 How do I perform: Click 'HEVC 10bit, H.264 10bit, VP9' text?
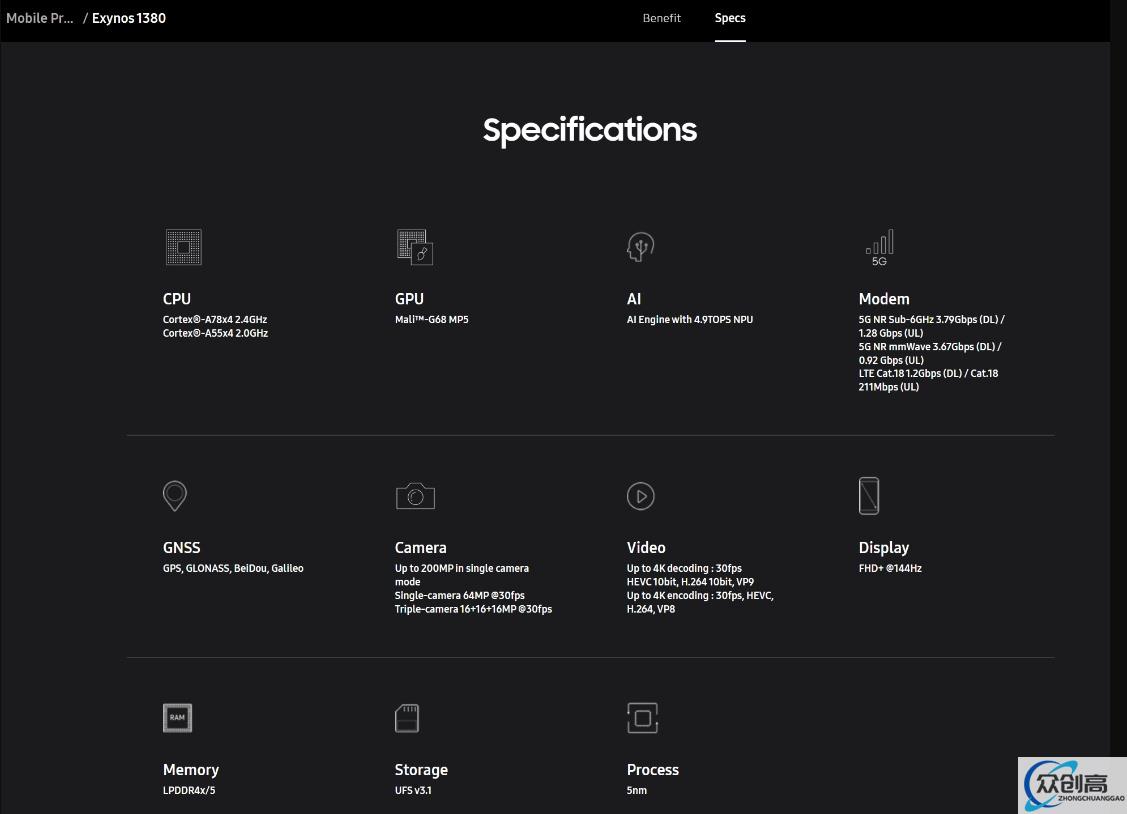(691, 582)
